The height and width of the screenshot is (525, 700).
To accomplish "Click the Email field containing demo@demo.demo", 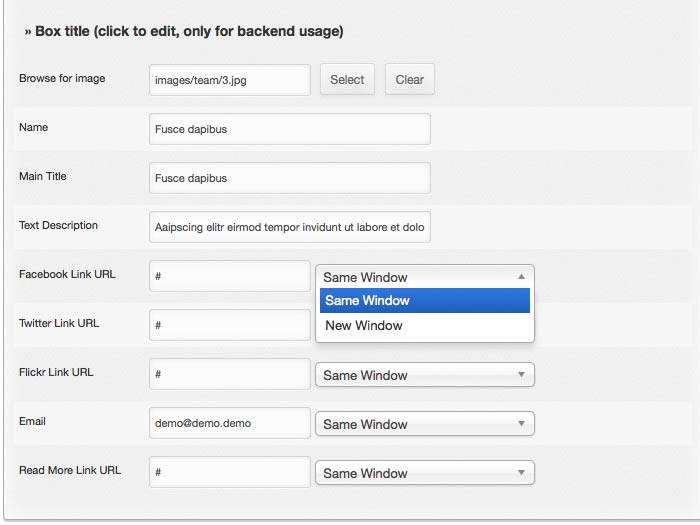I will pos(229,423).
